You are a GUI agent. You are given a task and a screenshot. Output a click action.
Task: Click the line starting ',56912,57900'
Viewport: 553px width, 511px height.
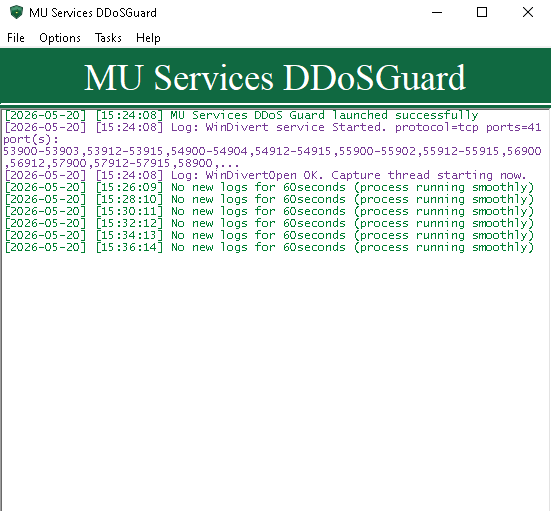coord(122,163)
